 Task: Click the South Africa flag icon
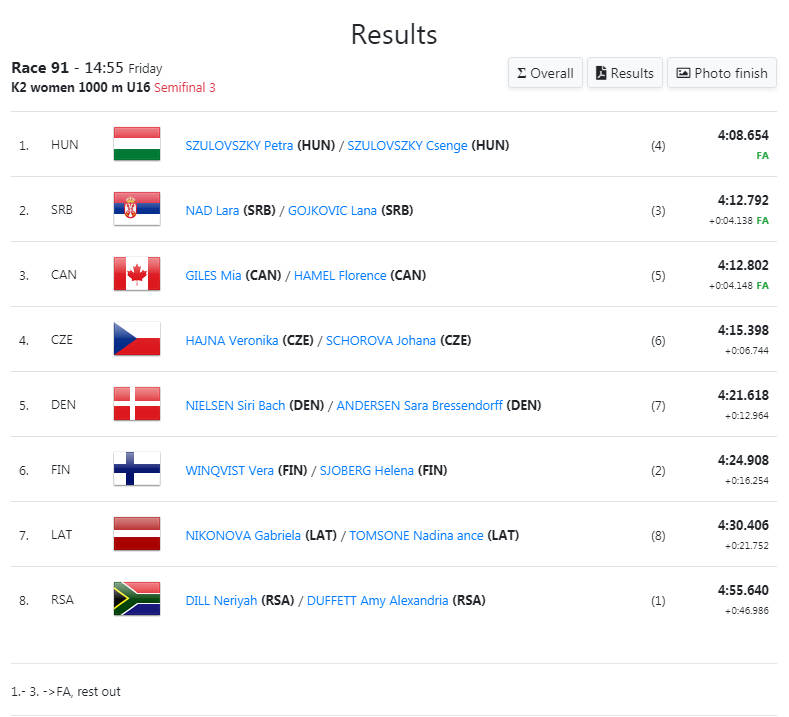pos(137,598)
